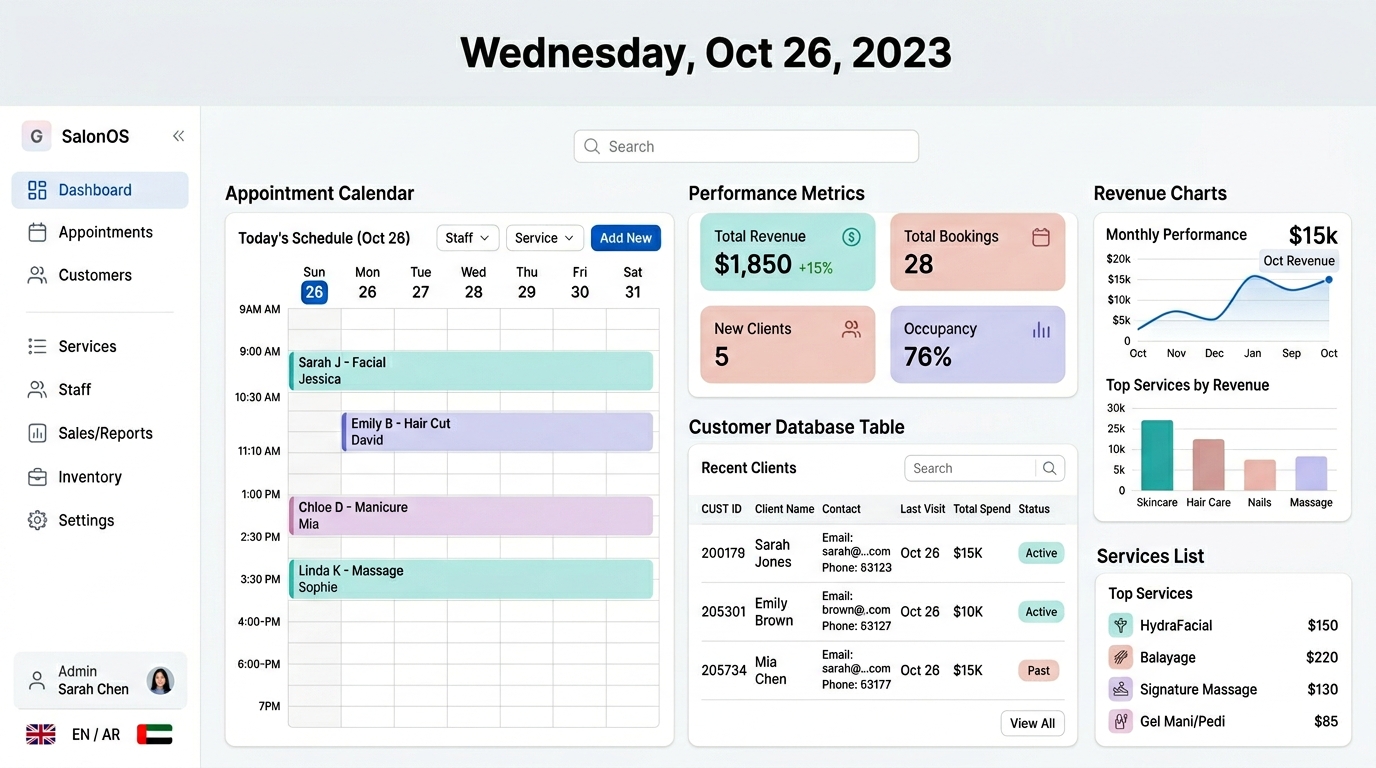Click the Add New appointment button

625,238
